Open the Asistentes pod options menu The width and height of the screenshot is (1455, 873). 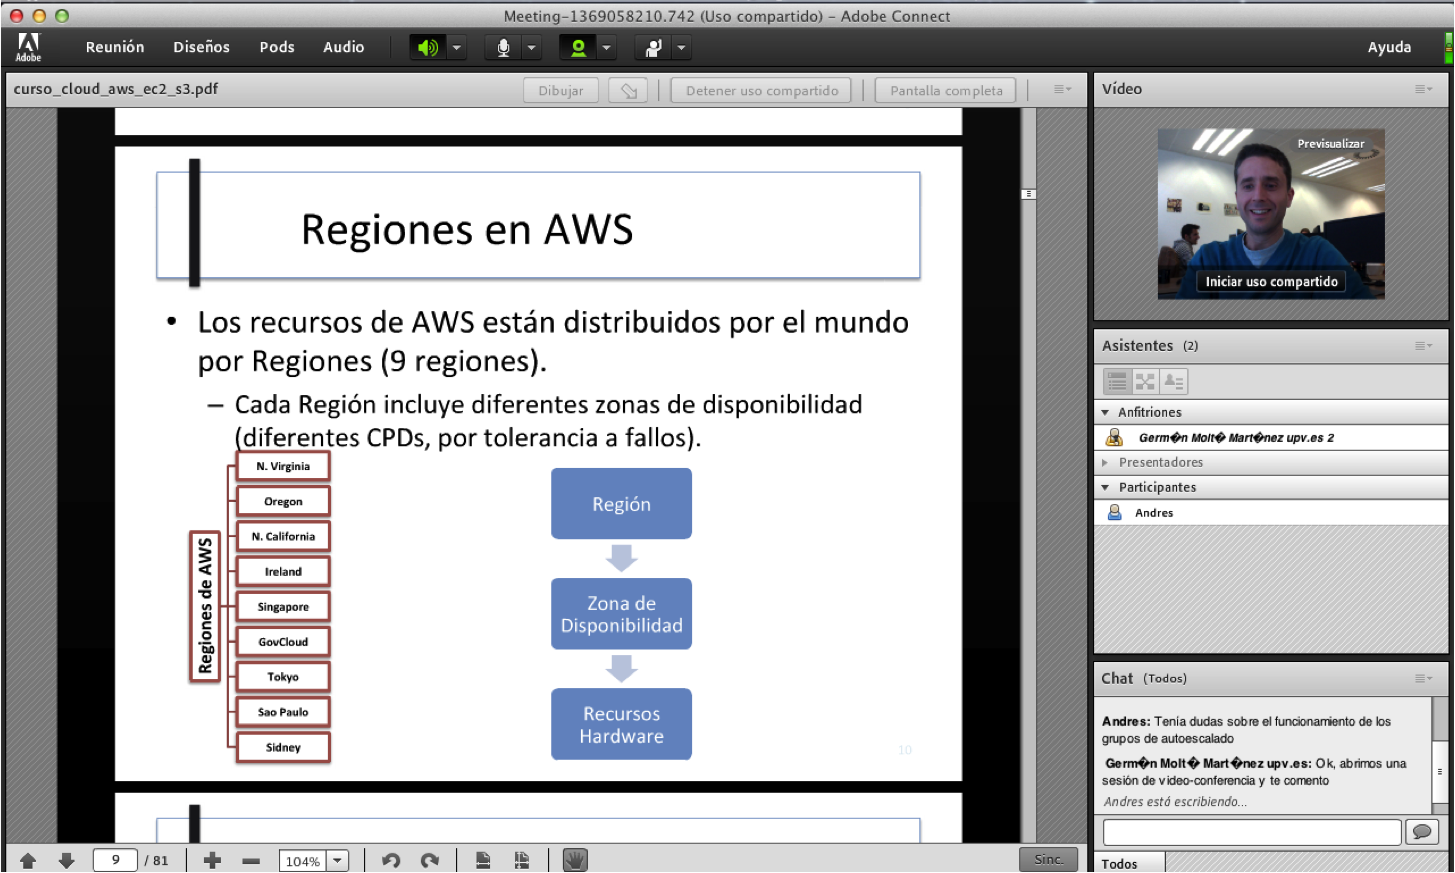tap(1424, 346)
